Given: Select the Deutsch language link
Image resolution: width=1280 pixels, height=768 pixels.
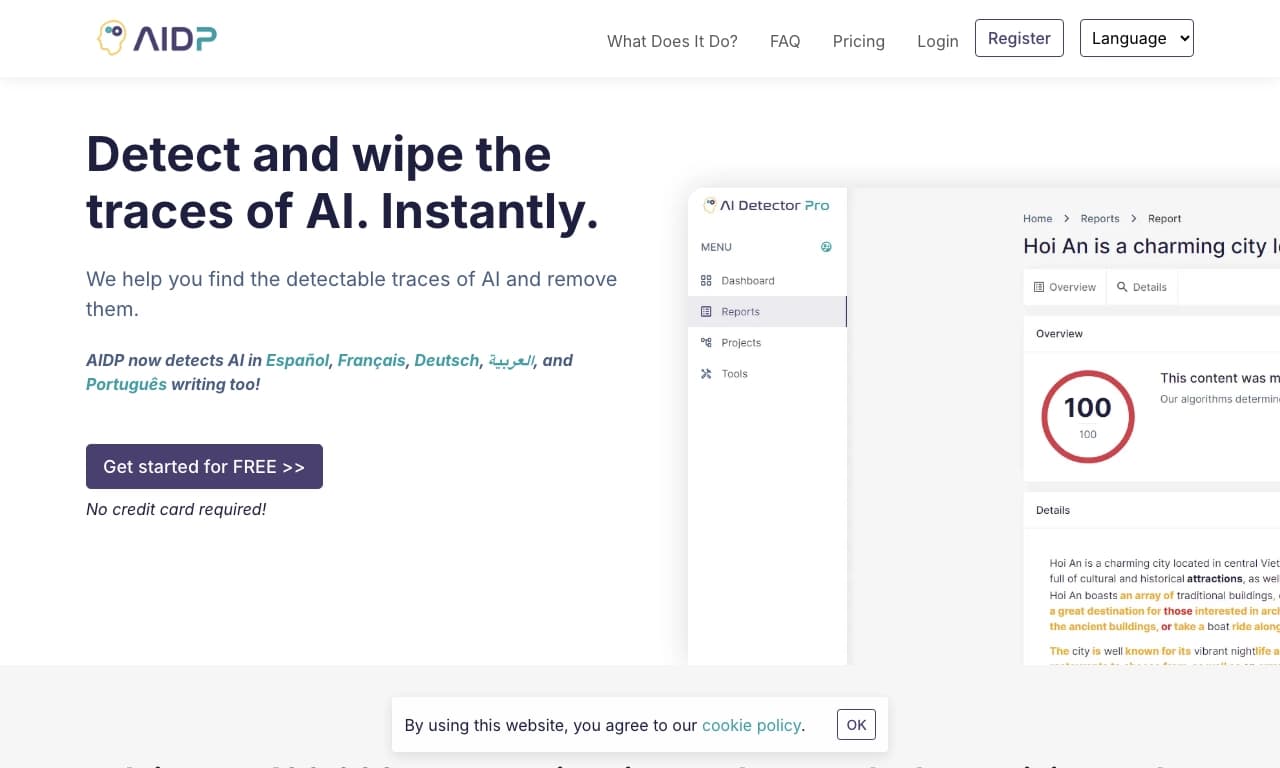Looking at the screenshot, I should (x=447, y=360).
